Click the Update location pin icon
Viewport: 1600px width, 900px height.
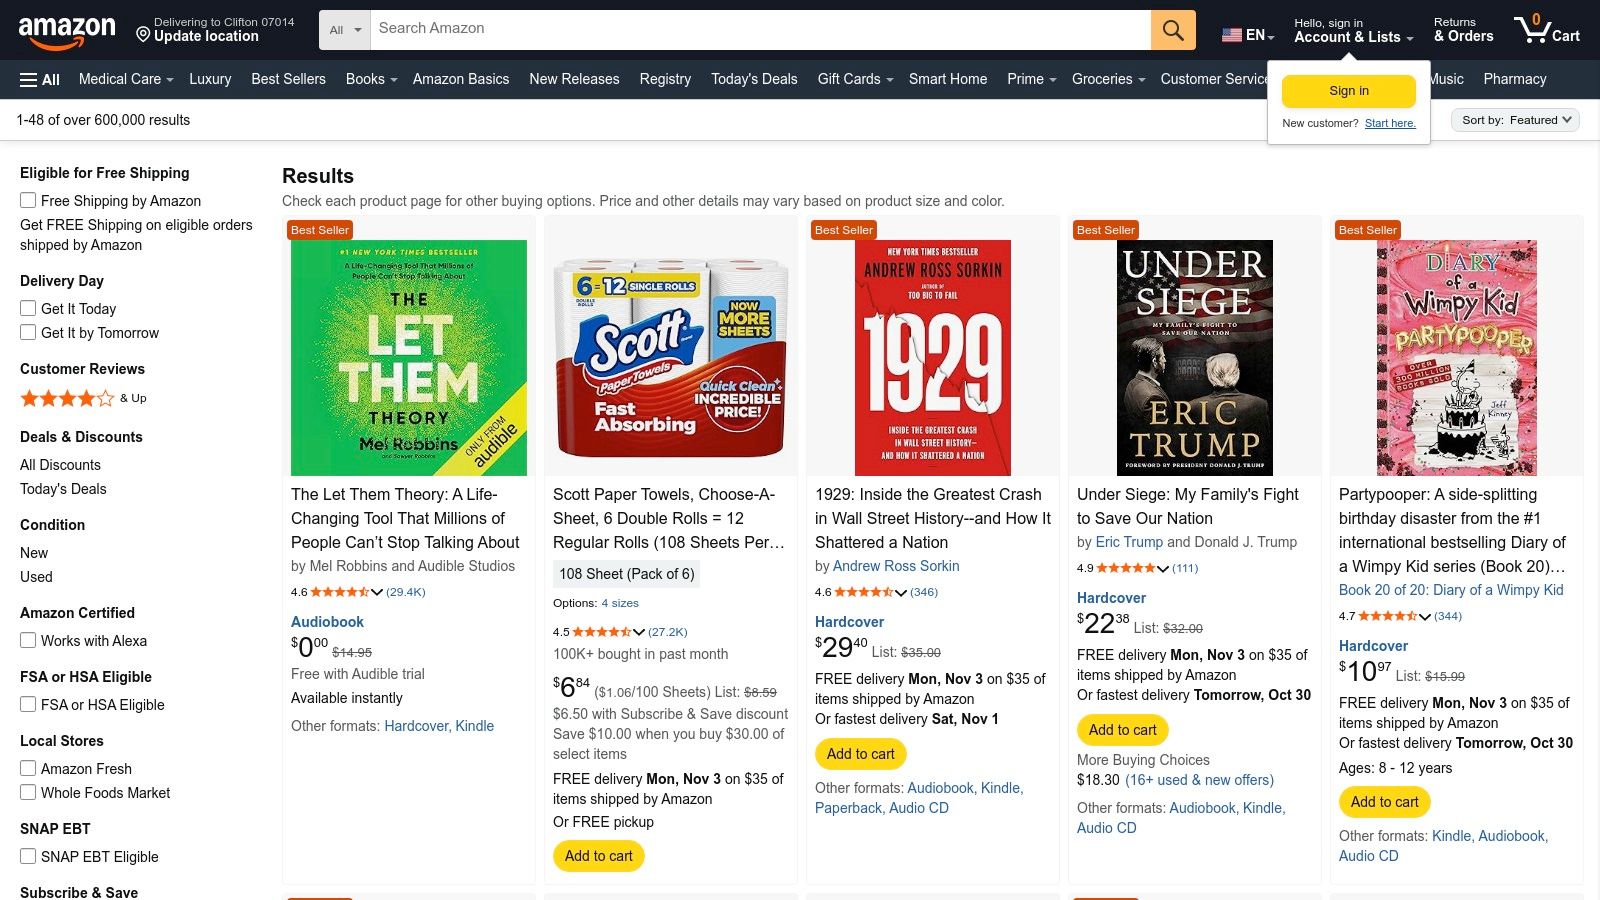(x=142, y=36)
